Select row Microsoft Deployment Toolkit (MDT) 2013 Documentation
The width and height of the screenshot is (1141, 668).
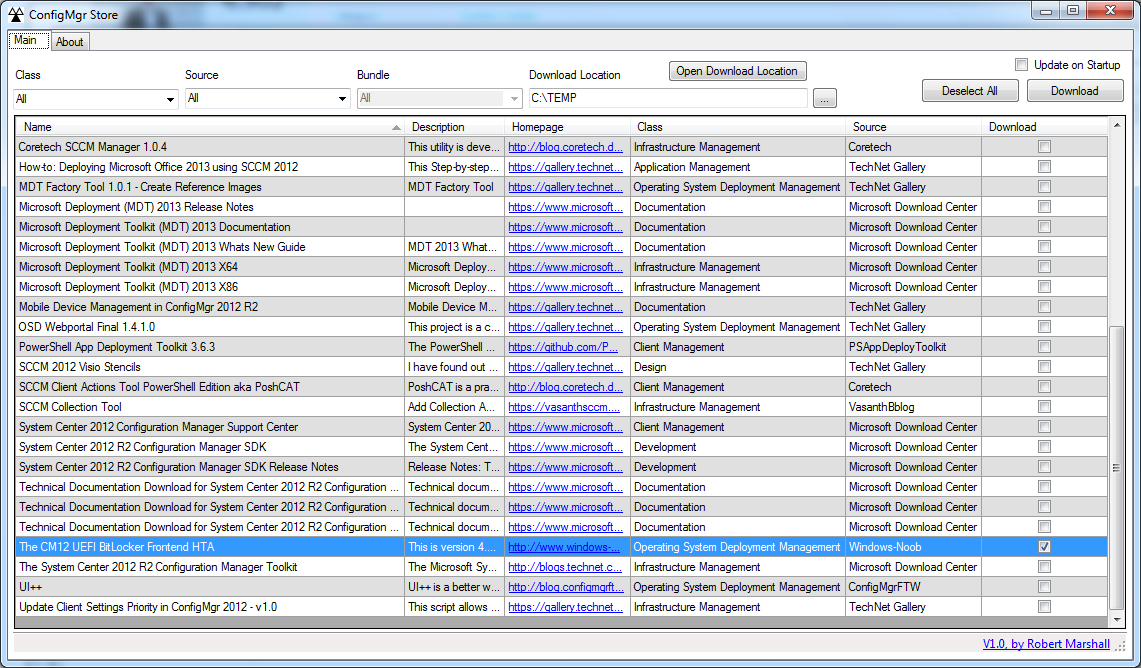[561, 227]
